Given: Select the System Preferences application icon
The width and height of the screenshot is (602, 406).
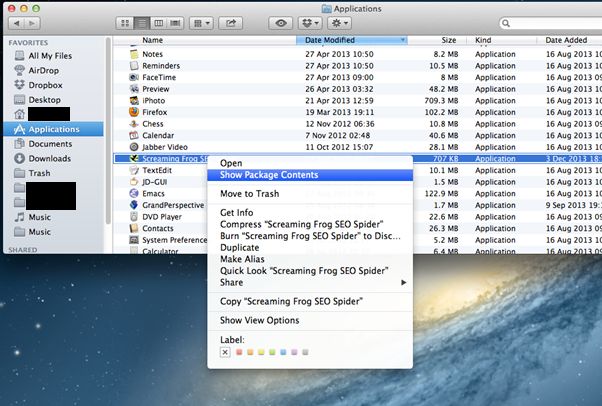Looking at the screenshot, I should click(x=134, y=240).
